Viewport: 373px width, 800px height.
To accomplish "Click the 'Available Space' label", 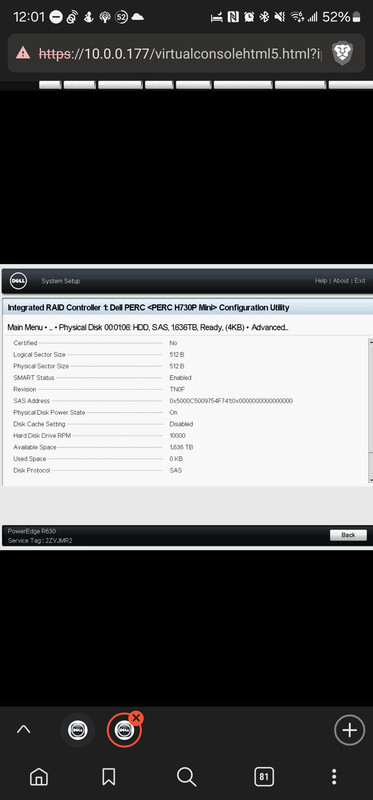I will pos(35,447).
